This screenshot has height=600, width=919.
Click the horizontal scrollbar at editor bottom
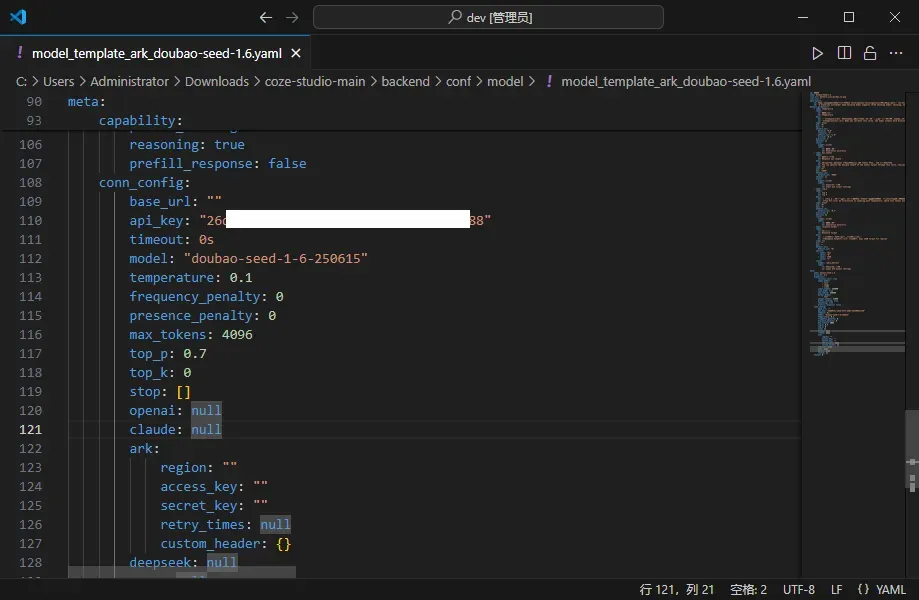coord(182,572)
